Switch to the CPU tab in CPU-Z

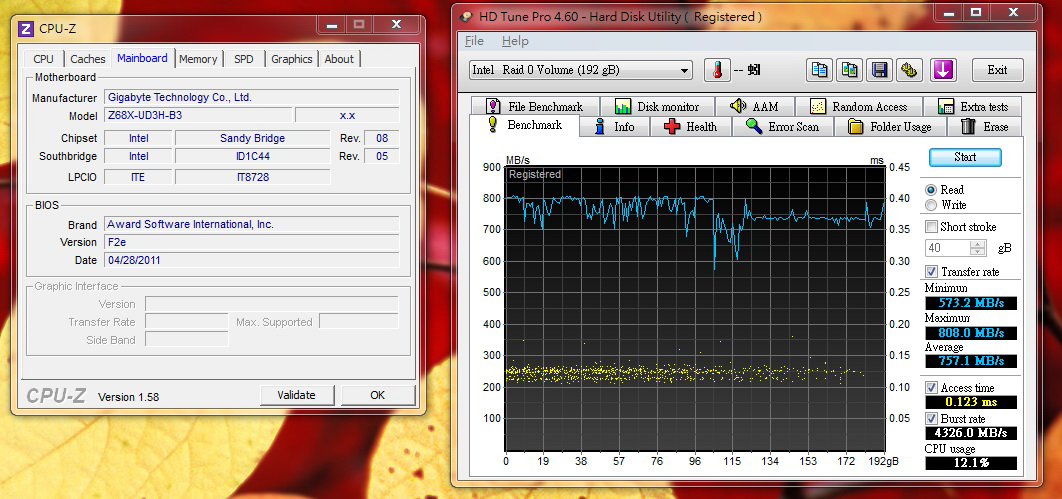click(43, 59)
